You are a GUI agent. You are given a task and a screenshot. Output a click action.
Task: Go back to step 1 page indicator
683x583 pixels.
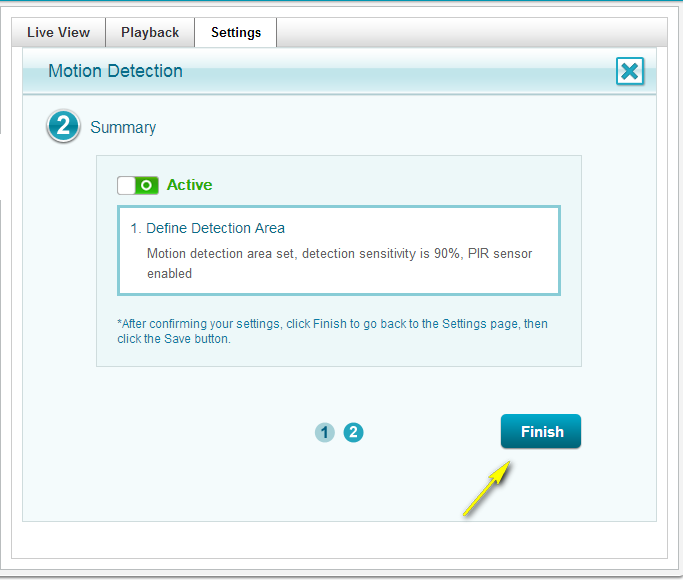coord(324,432)
